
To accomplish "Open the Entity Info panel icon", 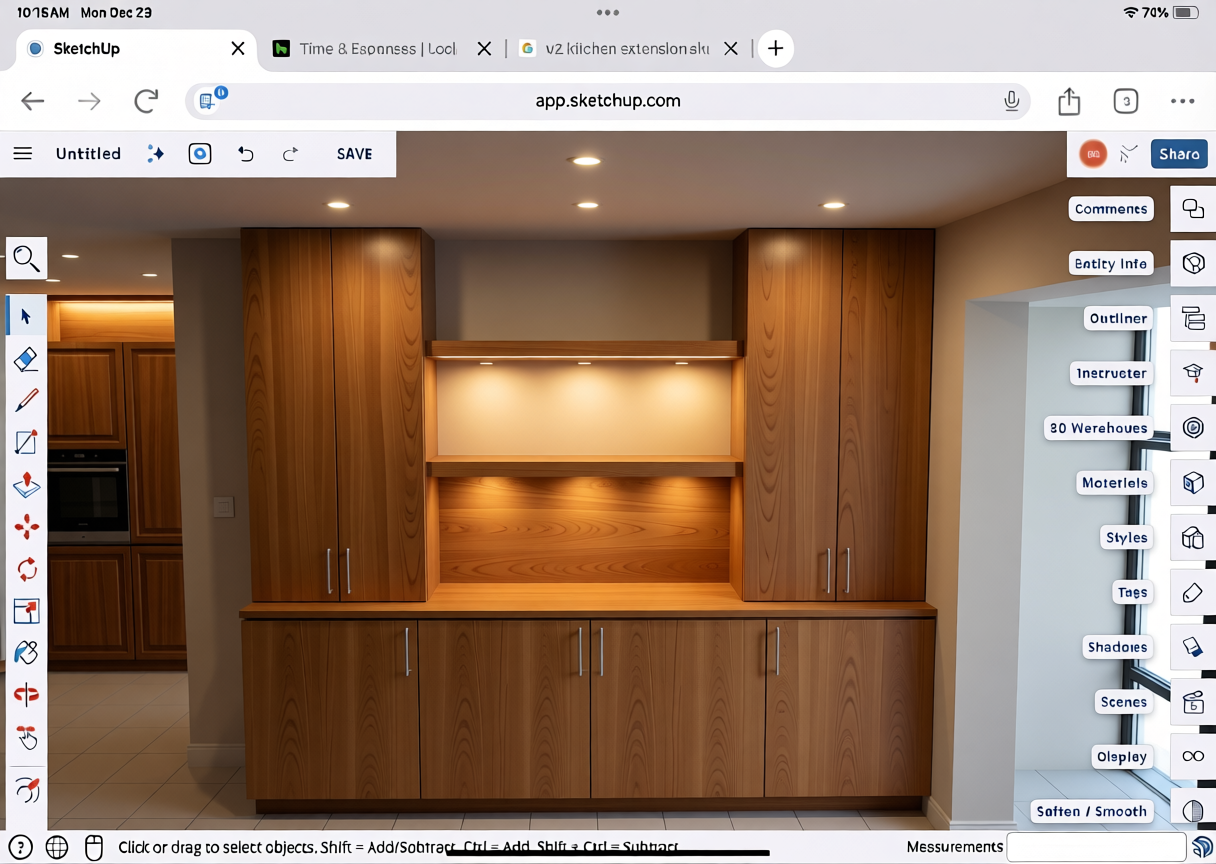I will tap(1193, 263).
